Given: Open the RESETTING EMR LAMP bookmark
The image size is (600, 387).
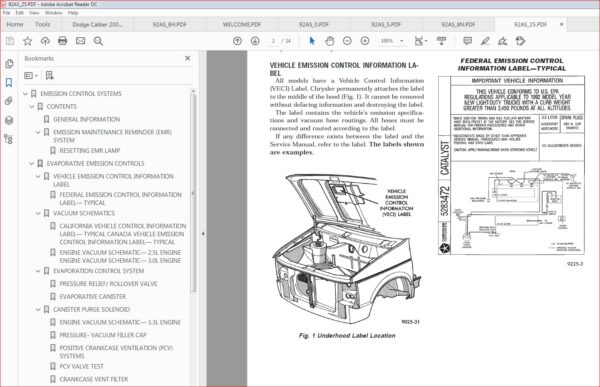Looking at the screenshot, I should tap(90, 150).
